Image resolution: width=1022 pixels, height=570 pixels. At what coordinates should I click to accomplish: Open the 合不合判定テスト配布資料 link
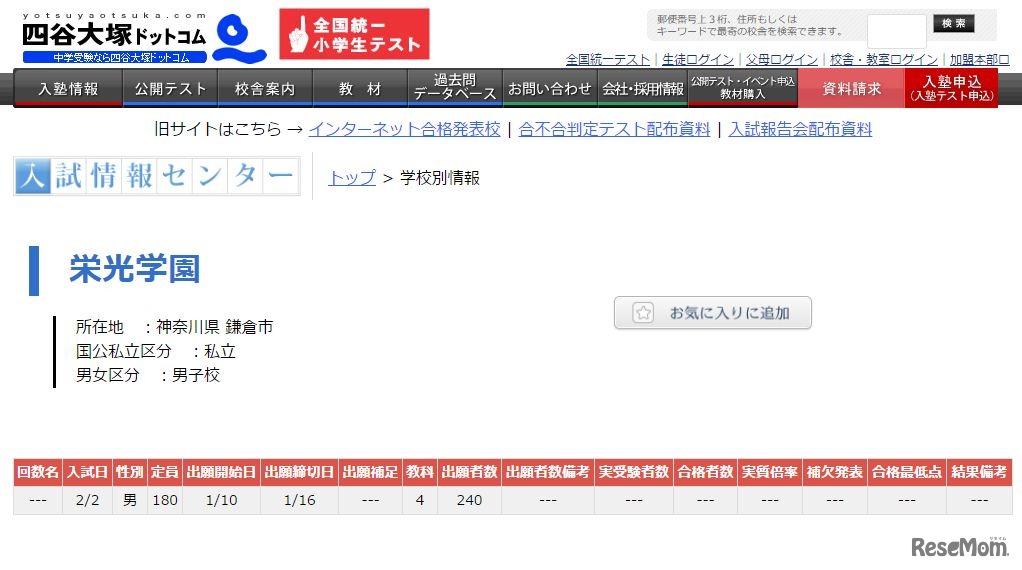coord(614,129)
